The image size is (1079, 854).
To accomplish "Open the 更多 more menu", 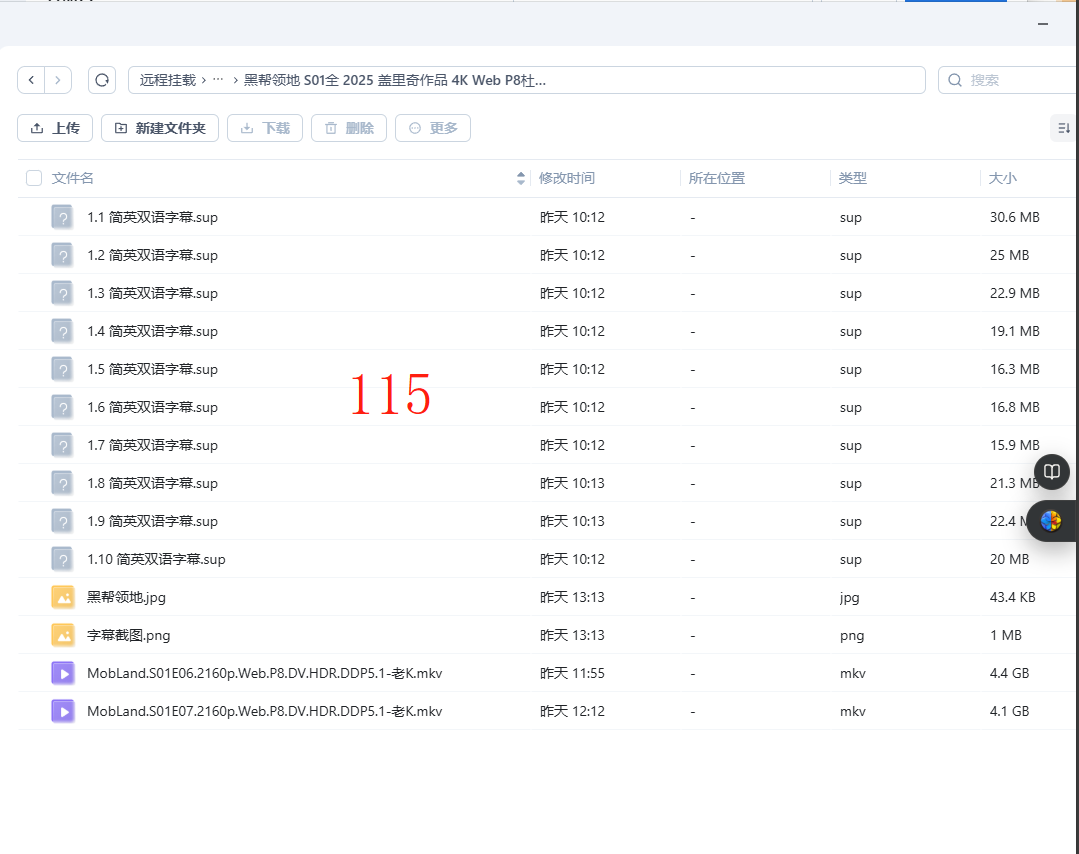I will (433, 128).
